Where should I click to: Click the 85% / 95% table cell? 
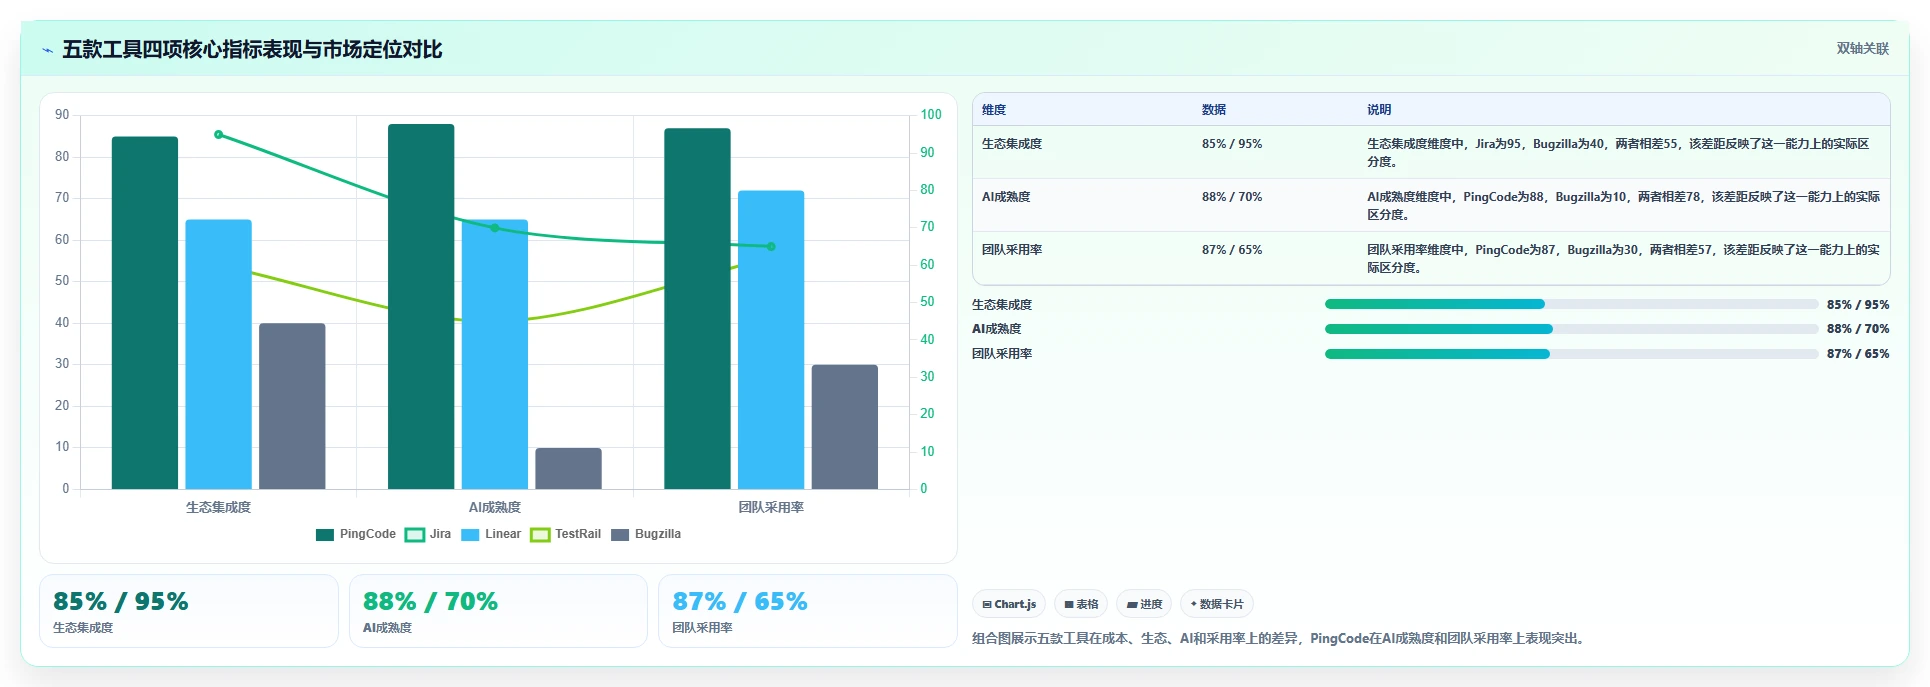(x=1232, y=144)
